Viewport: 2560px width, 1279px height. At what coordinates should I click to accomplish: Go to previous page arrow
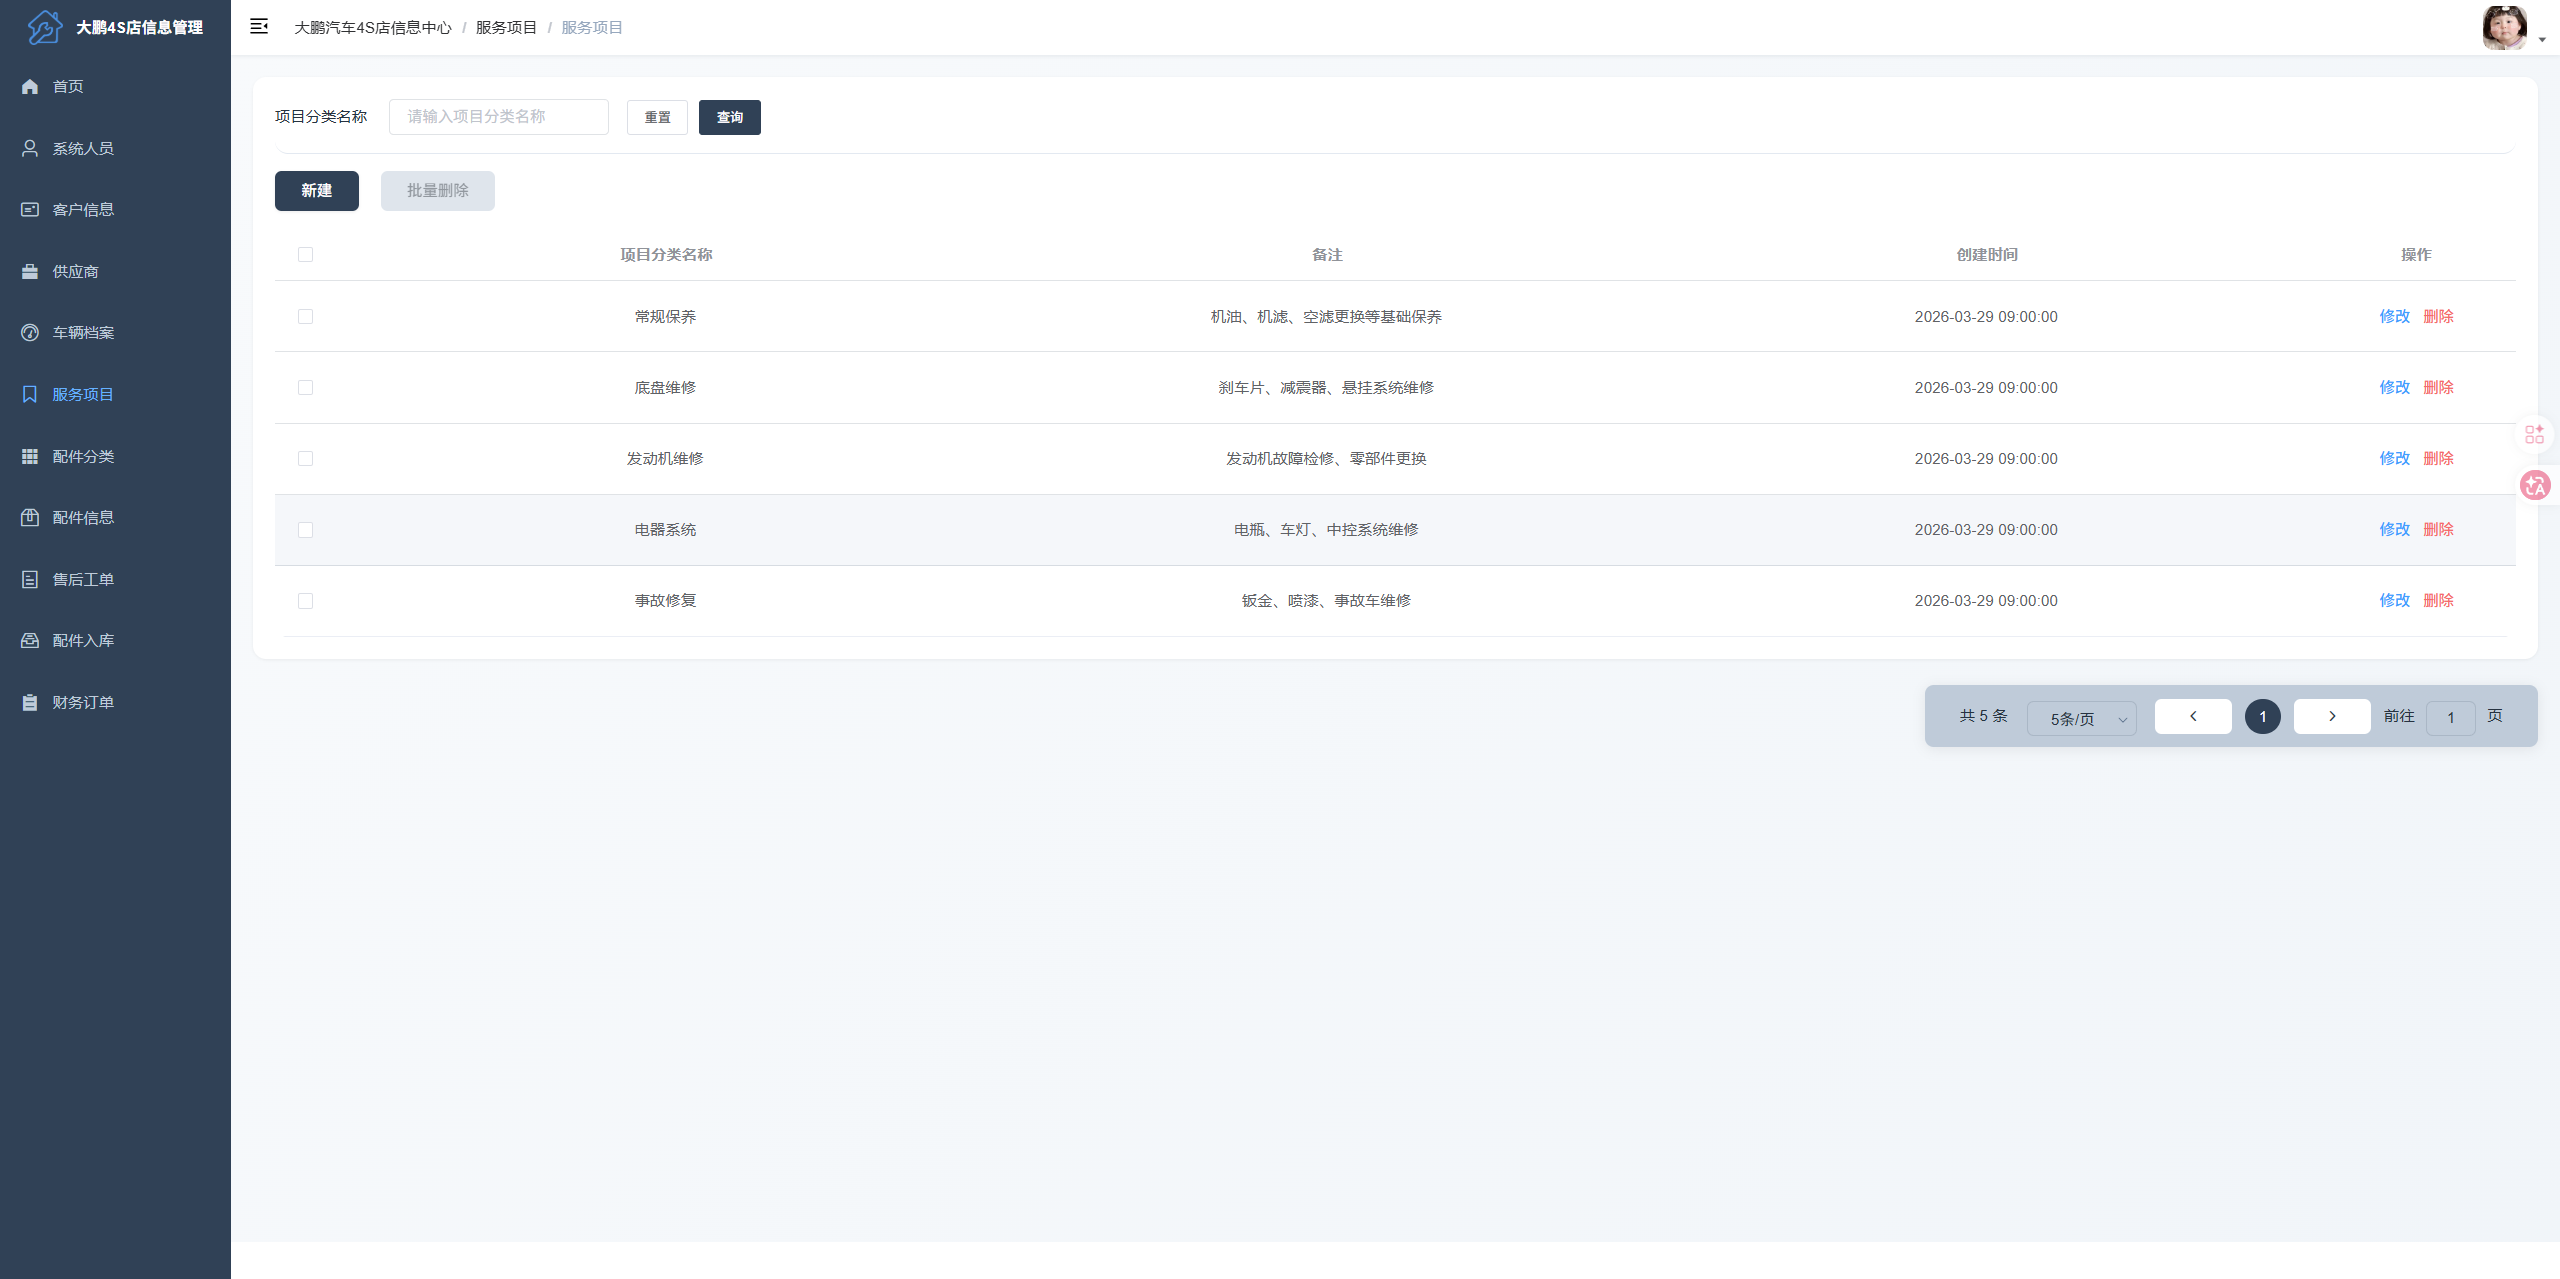tap(2193, 716)
